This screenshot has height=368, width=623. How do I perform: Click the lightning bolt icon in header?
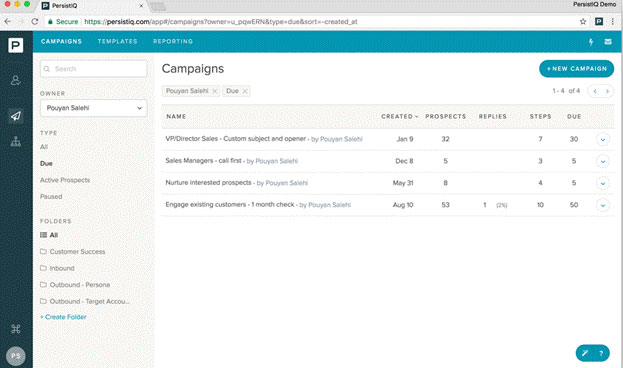591,42
